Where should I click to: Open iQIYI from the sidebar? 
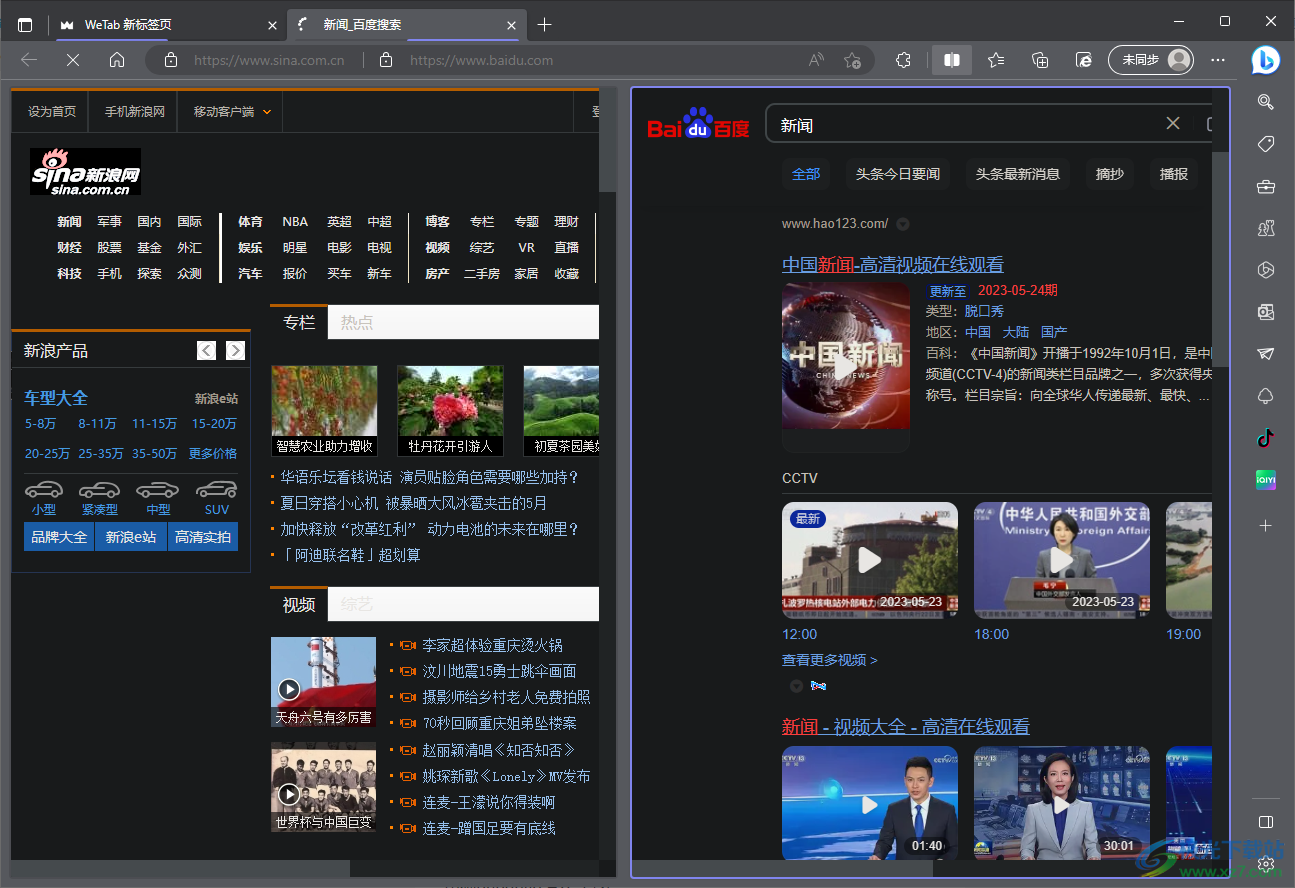point(1265,480)
